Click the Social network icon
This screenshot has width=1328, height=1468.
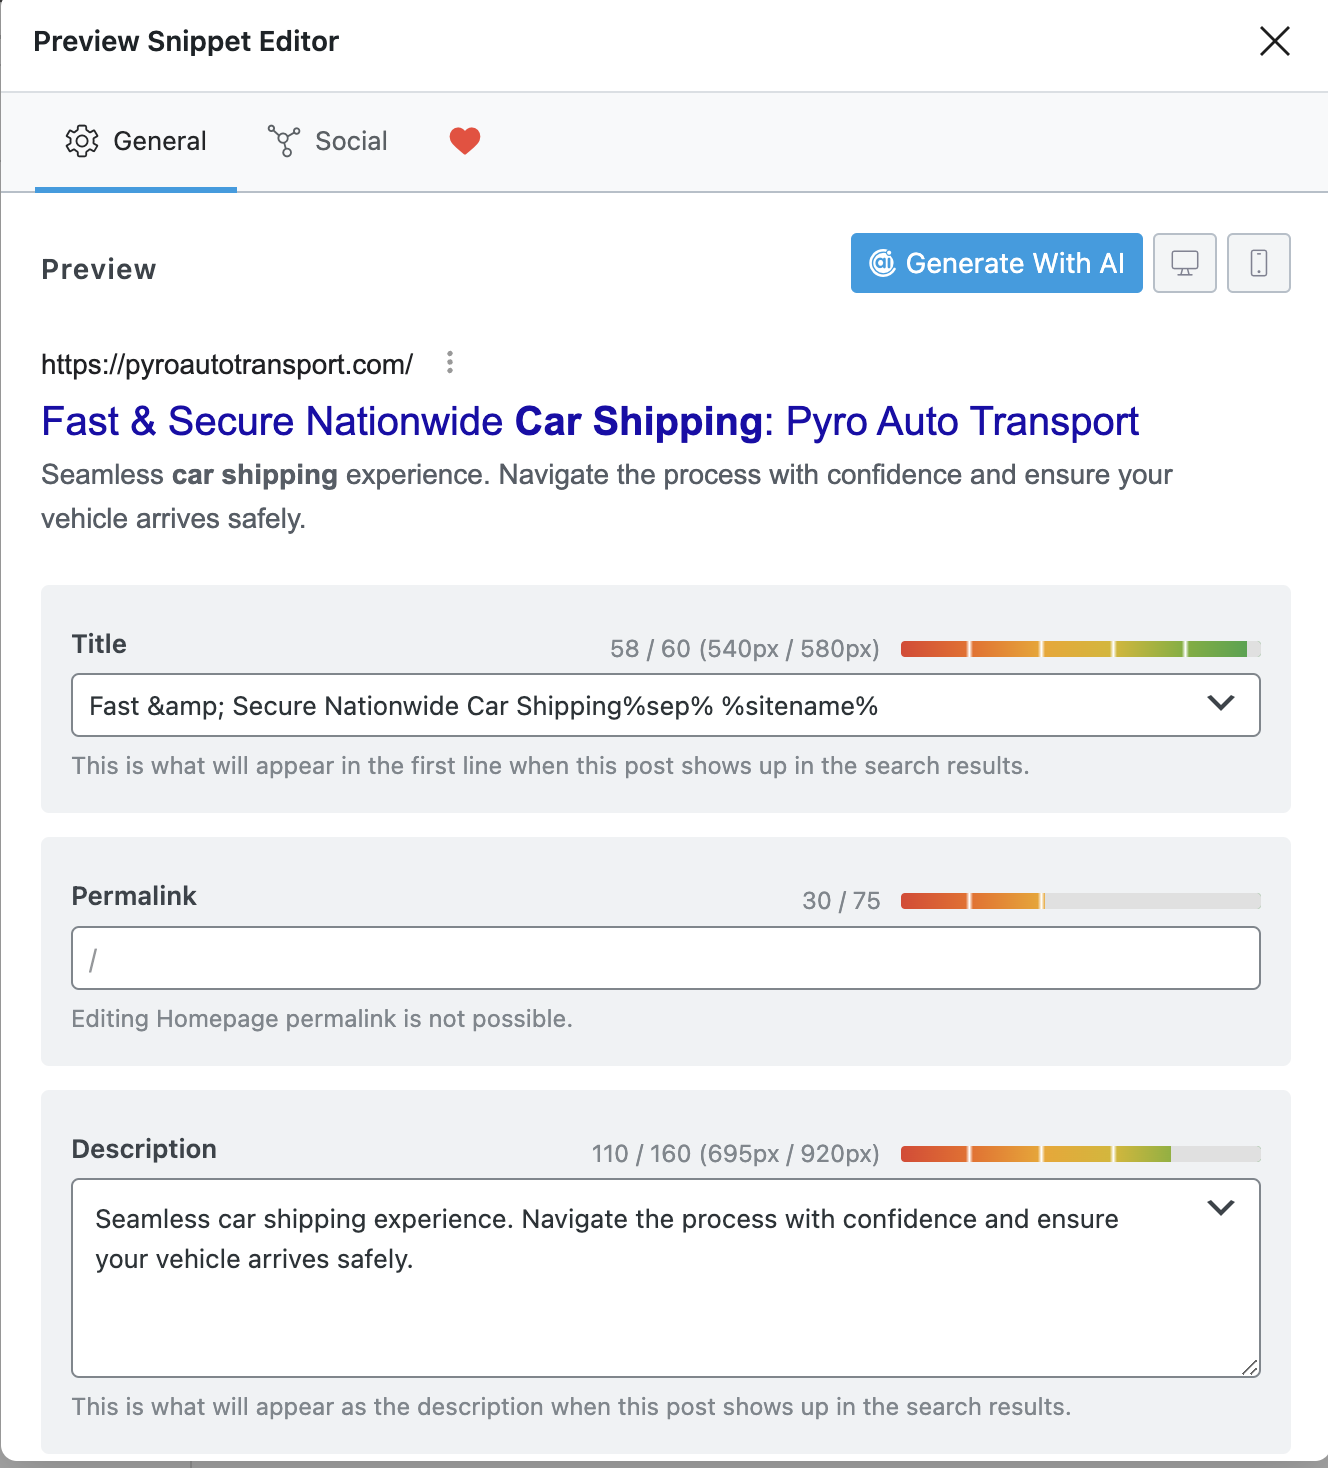click(x=284, y=141)
